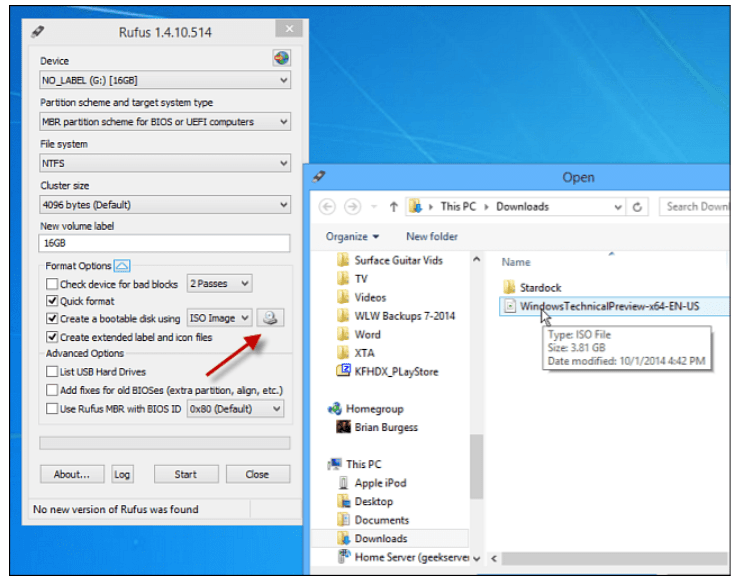Collapse Format Options with the arrow icon

point(122,266)
